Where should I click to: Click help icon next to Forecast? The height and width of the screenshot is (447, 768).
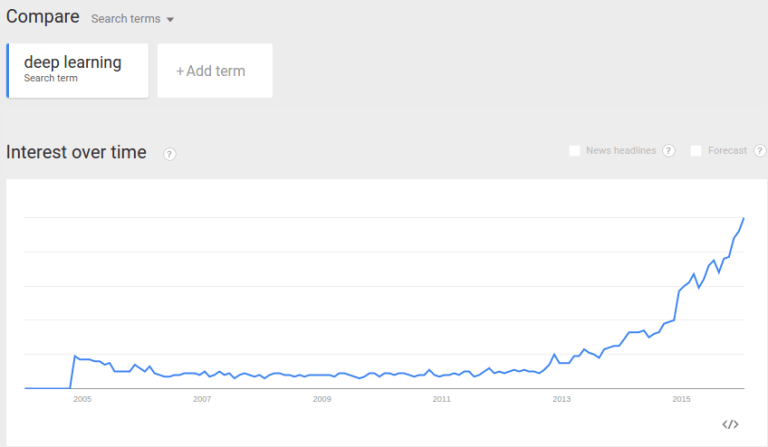[x=759, y=151]
